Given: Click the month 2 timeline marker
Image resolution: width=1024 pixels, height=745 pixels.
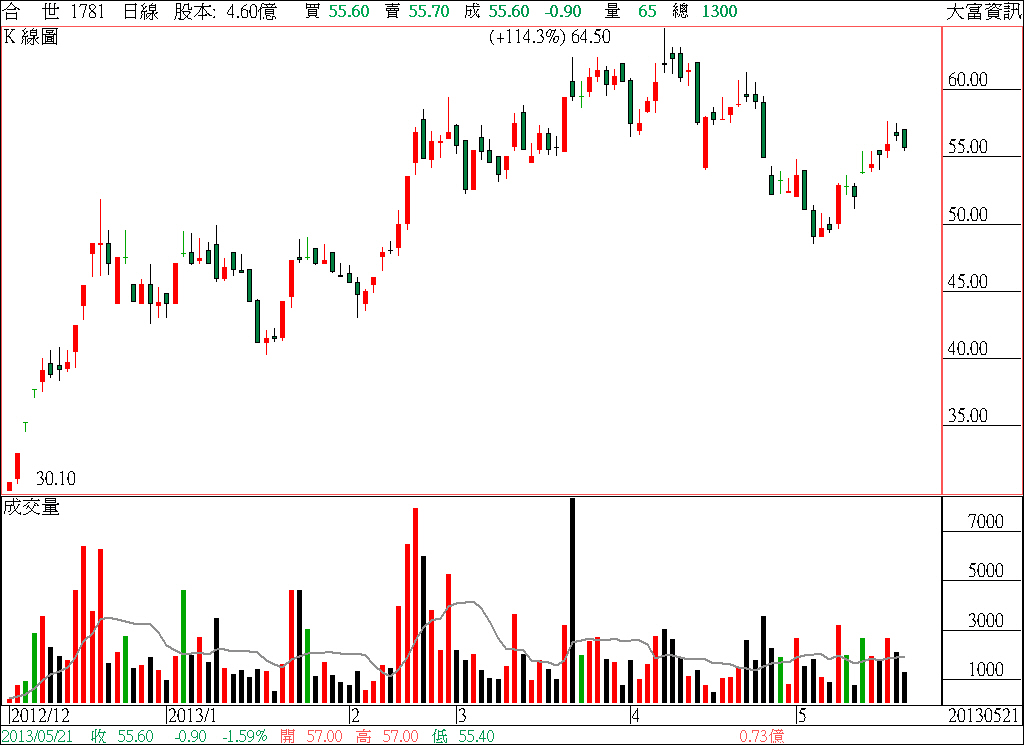Looking at the screenshot, I should (x=355, y=714).
